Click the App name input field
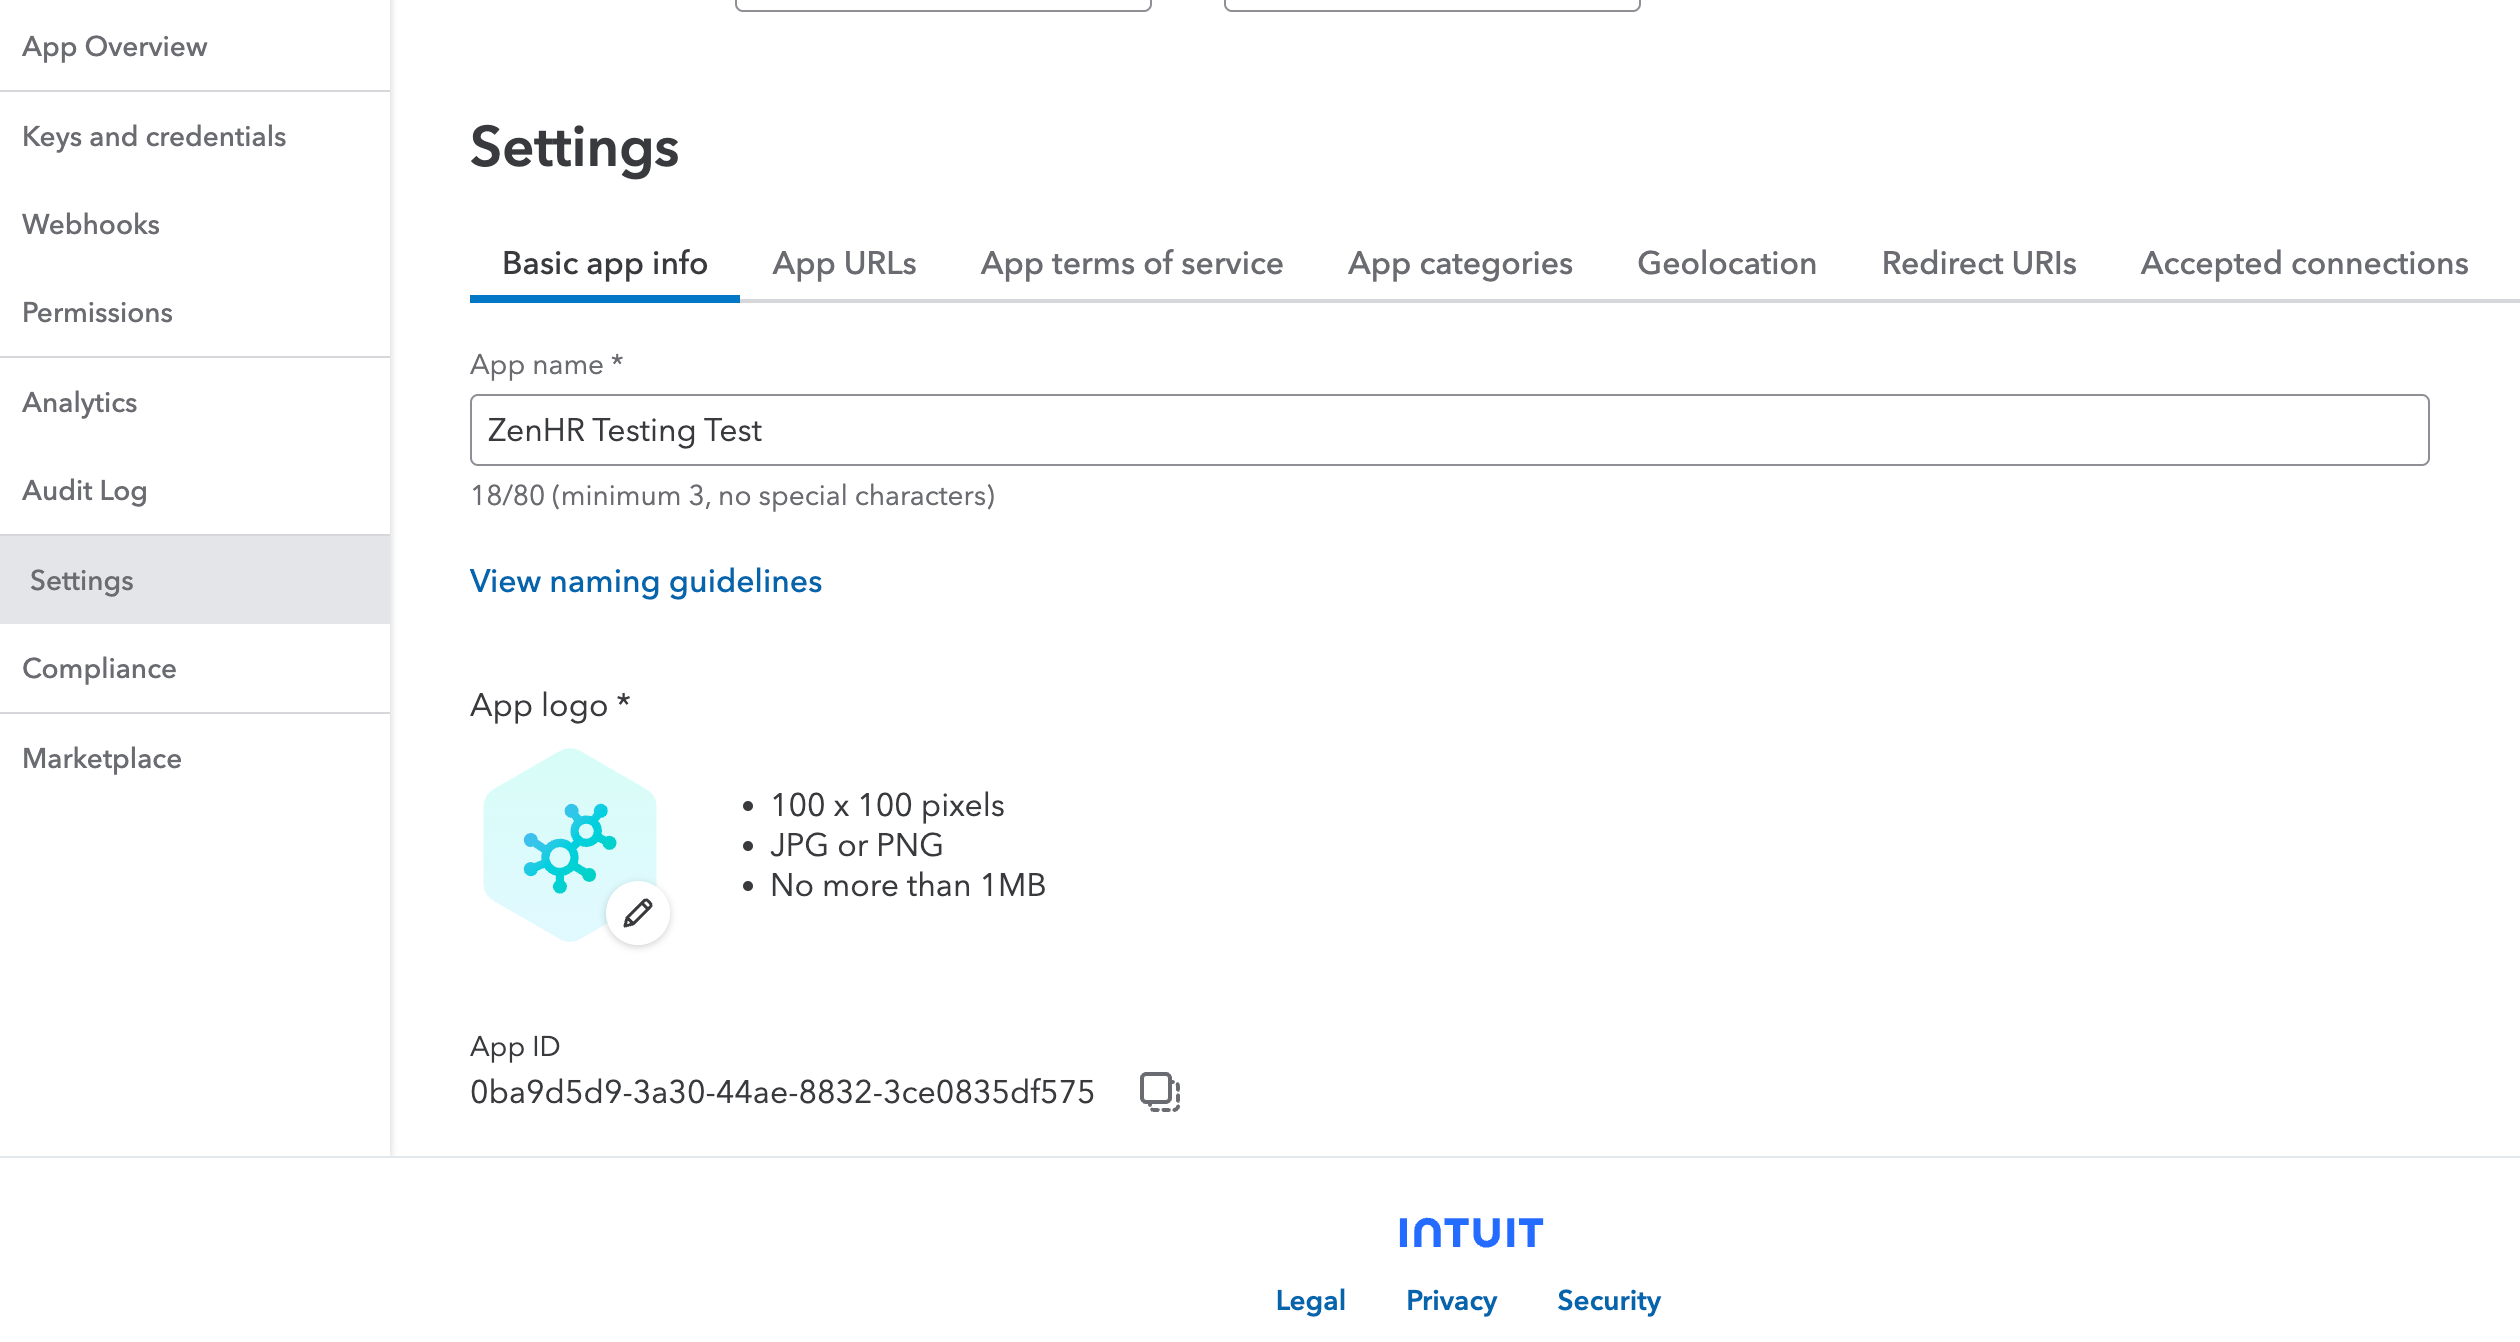 pyautogui.click(x=1448, y=430)
